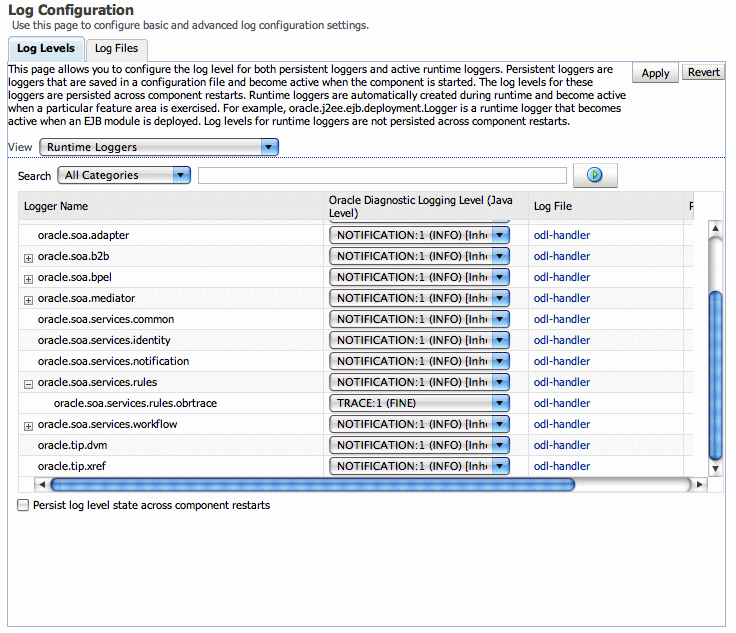The width and height of the screenshot is (736, 633).
Task: Click the horizontal scrollbar thumb of the logger table
Action: [313, 484]
